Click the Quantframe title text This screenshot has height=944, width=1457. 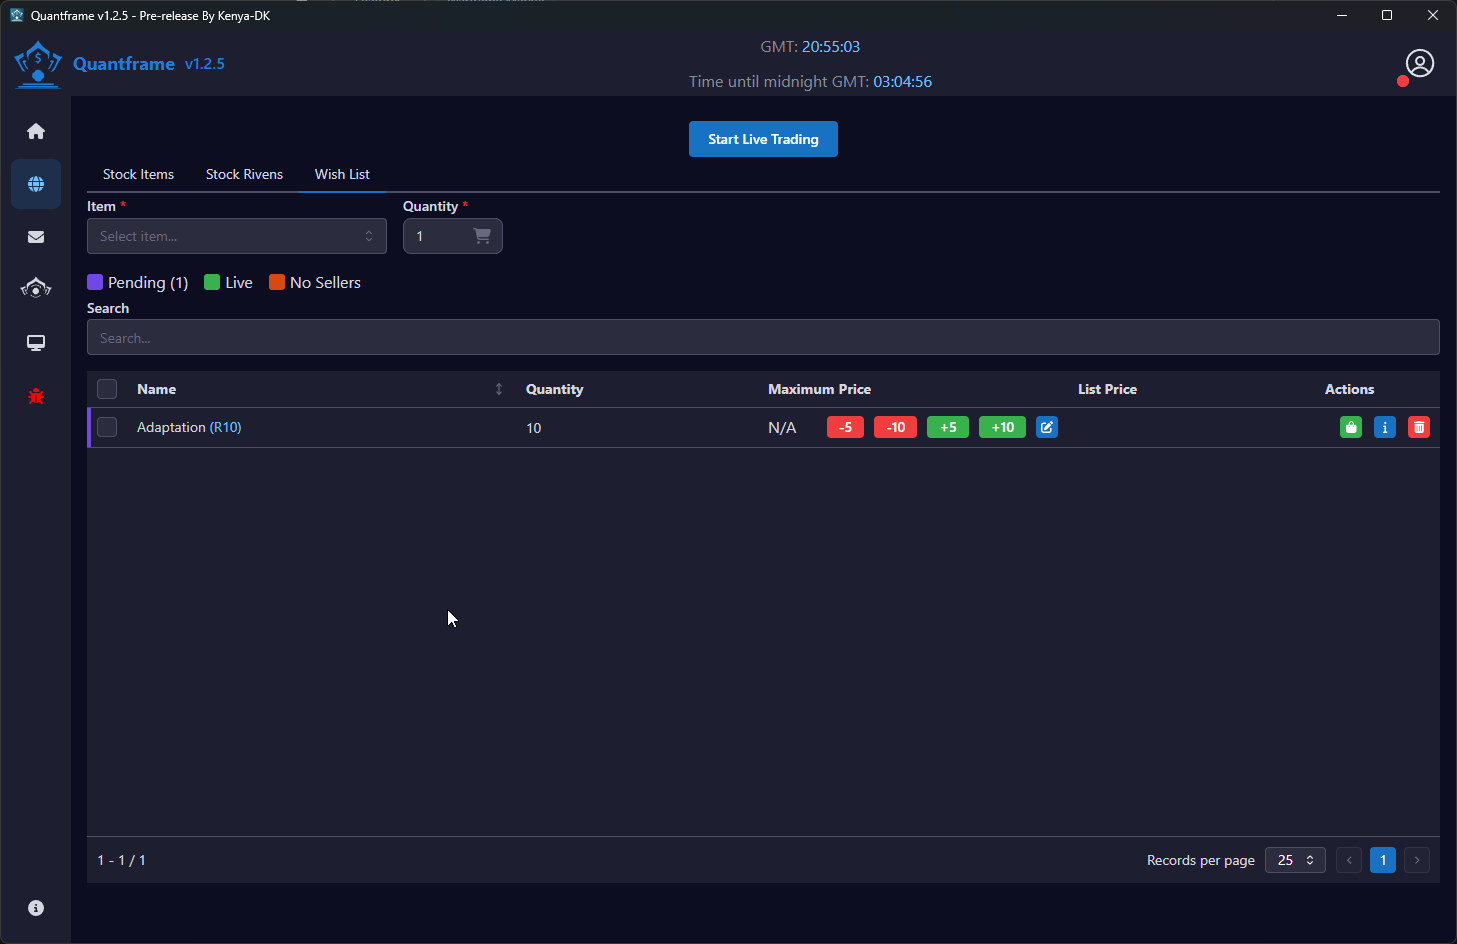pos(124,64)
